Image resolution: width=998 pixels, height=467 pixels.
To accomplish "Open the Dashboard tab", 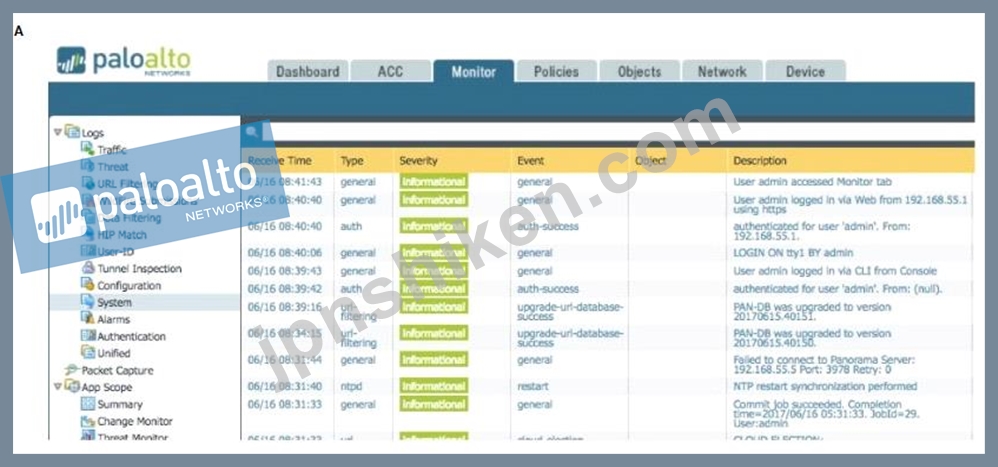I will click(x=307, y=71).
